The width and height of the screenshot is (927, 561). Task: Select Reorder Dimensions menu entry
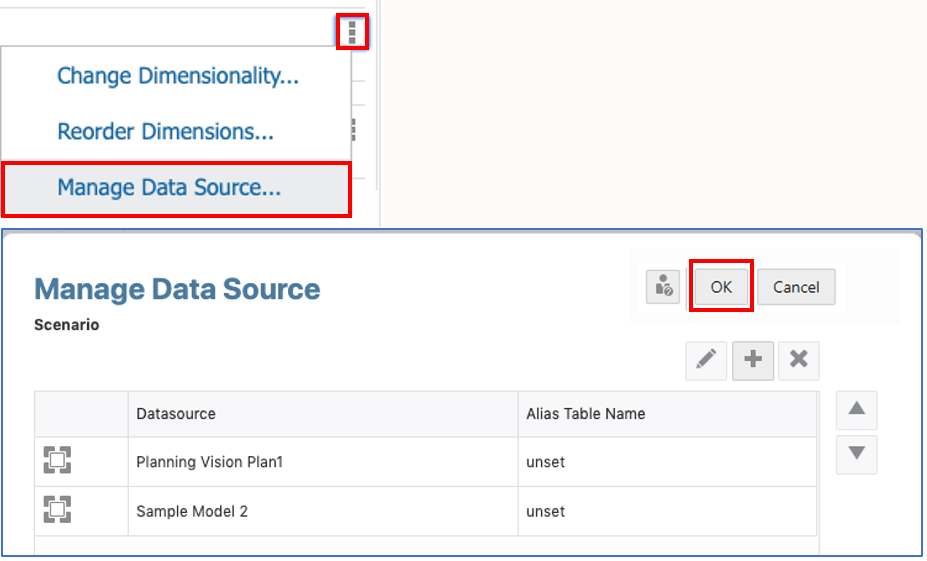[165, 131]
